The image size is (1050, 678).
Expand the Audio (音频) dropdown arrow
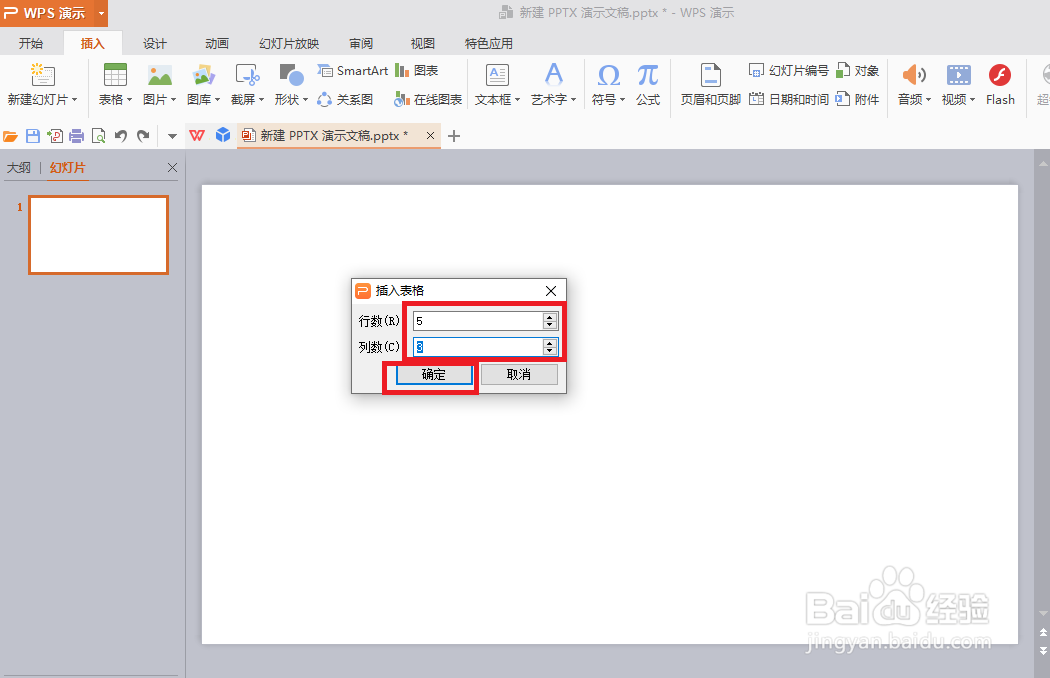(928, 100)
